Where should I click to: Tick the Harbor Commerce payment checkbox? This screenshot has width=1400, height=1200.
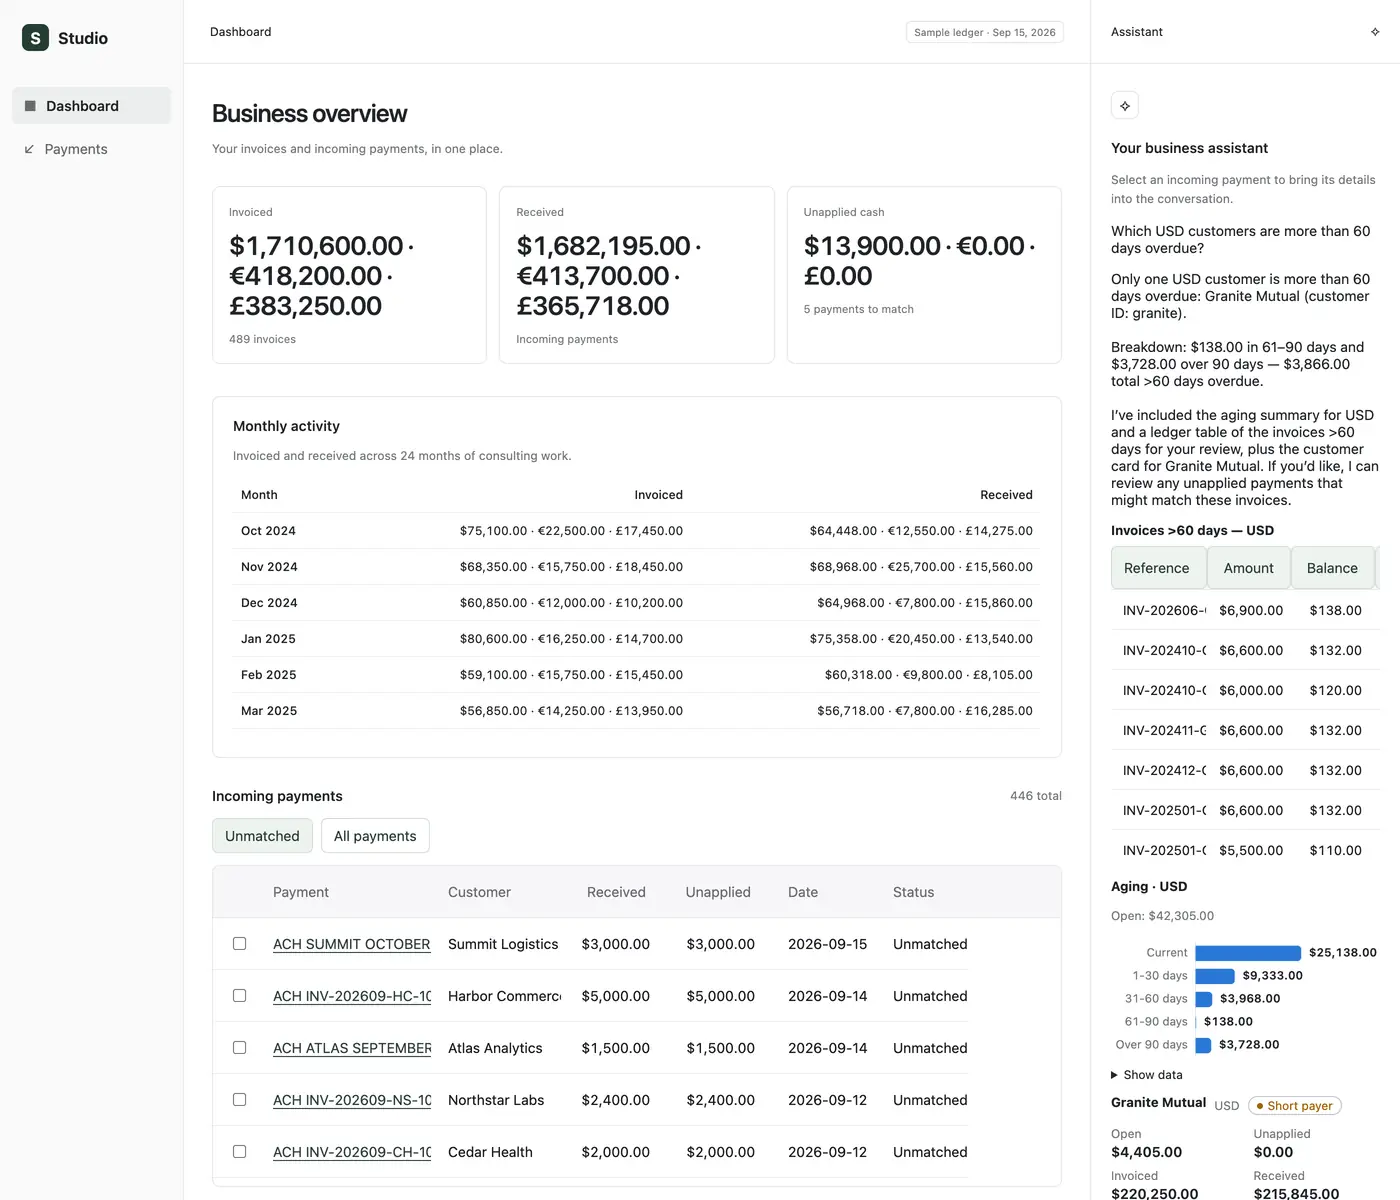239,995
